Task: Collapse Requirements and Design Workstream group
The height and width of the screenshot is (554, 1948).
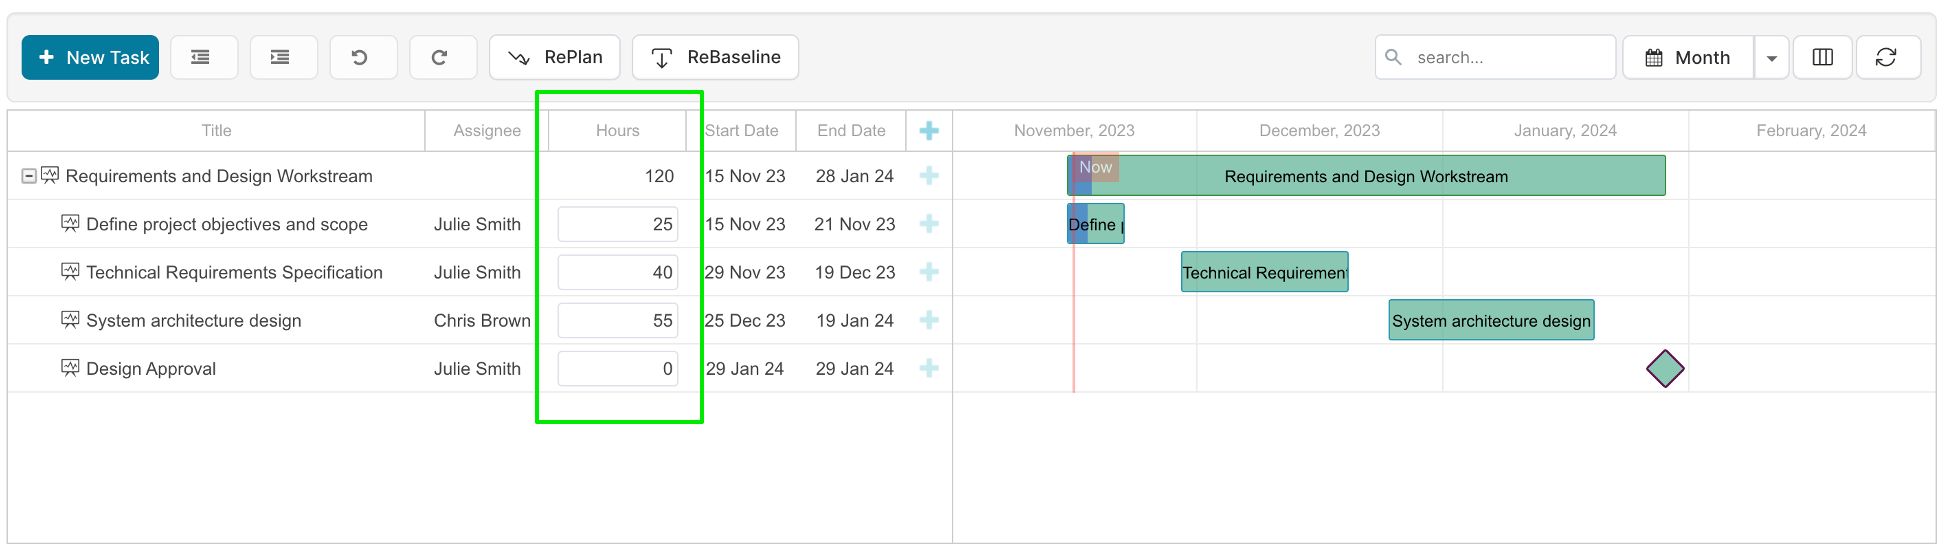Action: pos(29,176)
